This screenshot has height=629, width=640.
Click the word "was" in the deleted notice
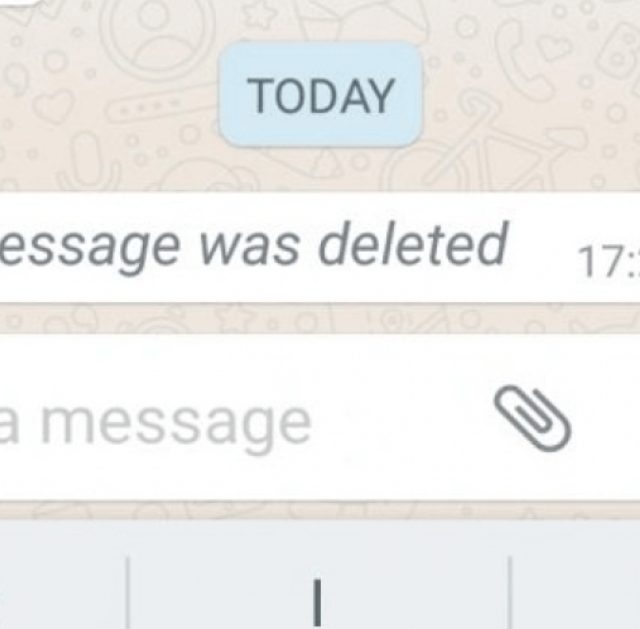click(249, 249)
